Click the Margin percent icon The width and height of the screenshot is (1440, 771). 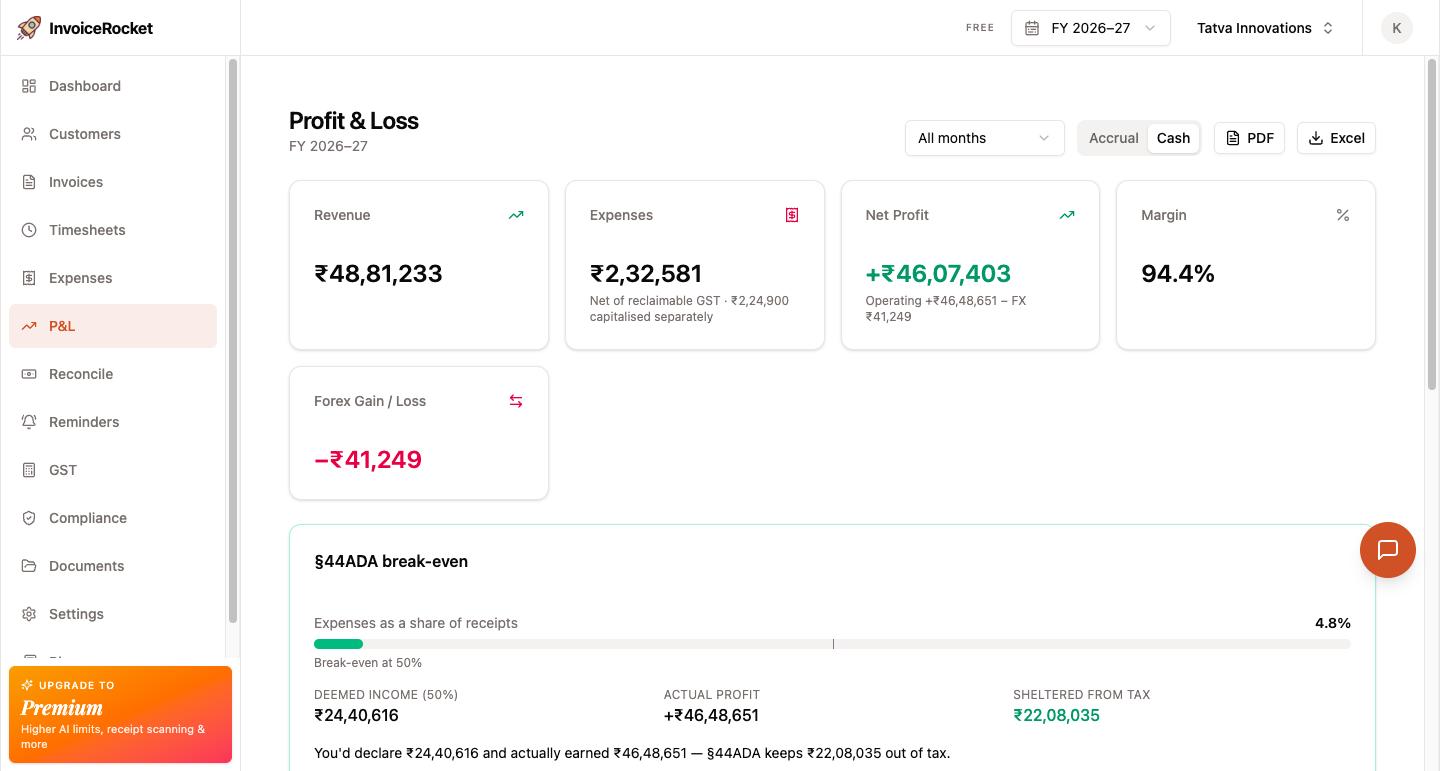(1343, 215)
